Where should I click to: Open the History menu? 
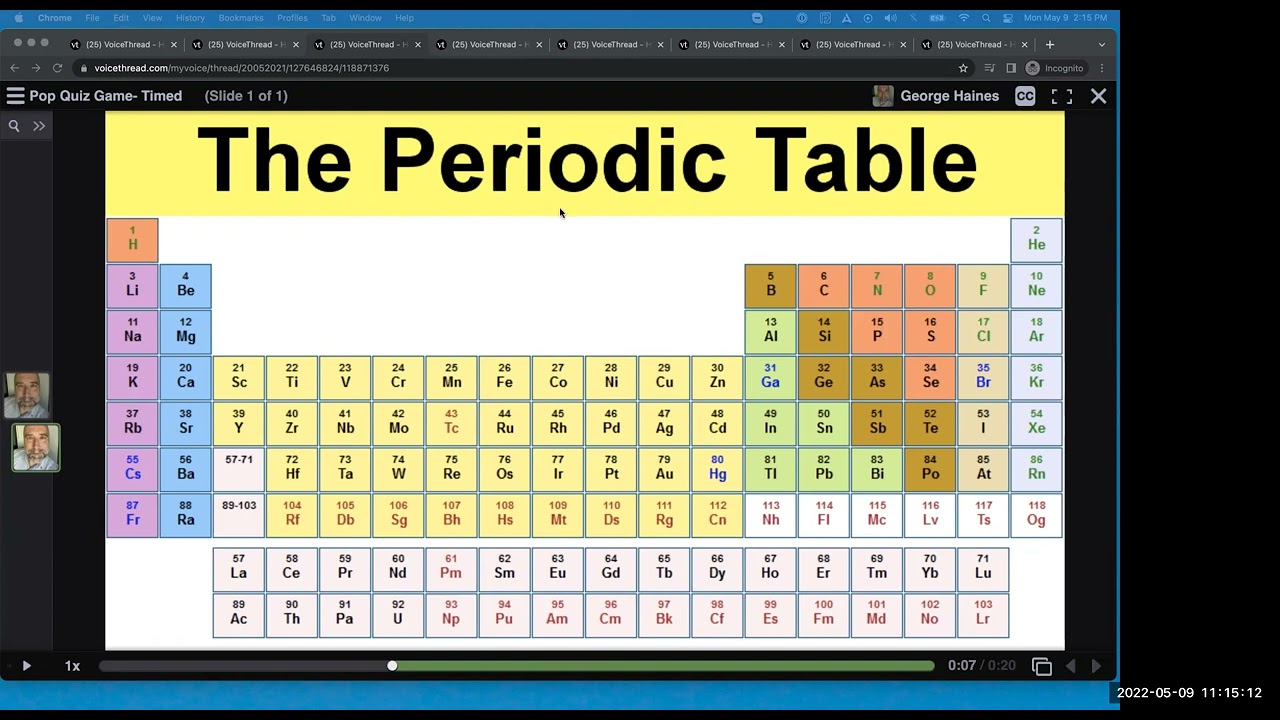tap(190, 18)
